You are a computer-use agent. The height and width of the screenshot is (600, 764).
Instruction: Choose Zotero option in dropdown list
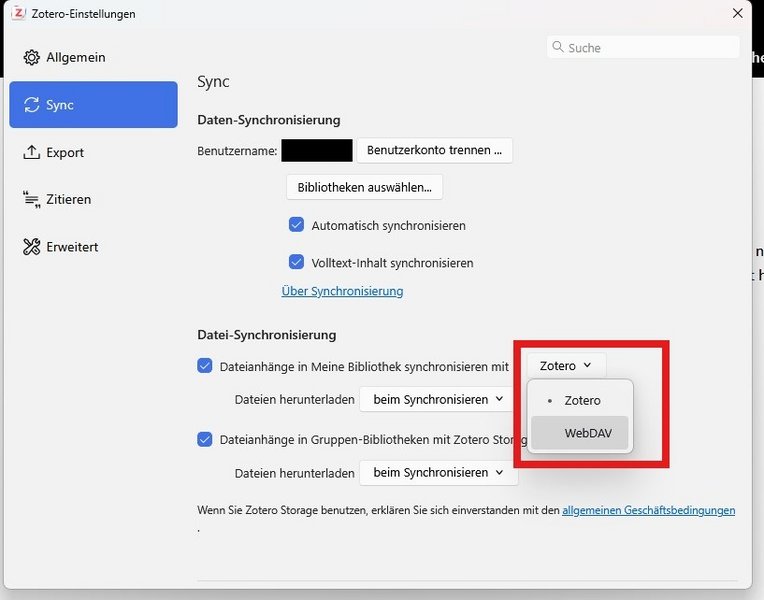click(x=582, y=400)
